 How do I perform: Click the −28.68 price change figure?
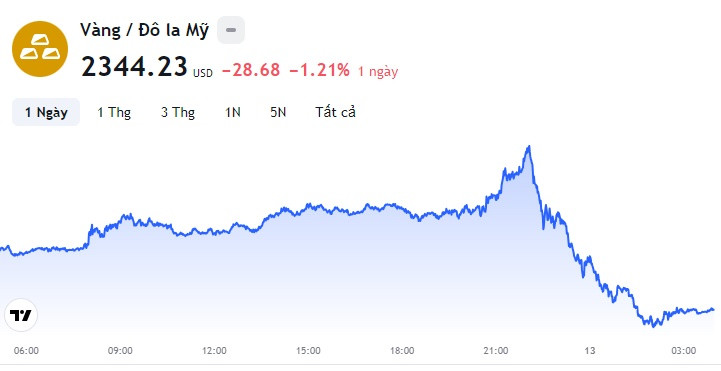[x=251, y=70]
